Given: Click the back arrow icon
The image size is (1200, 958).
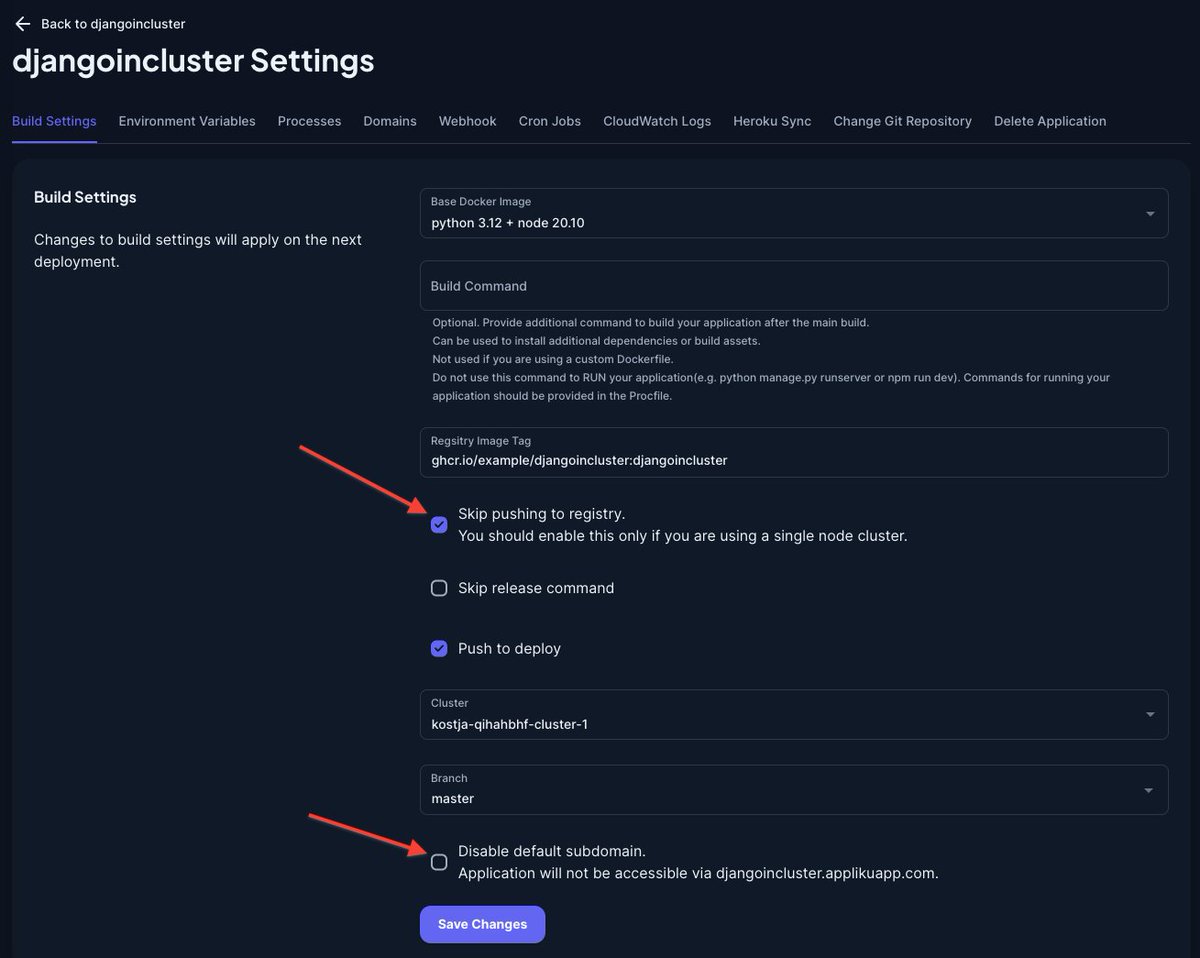Looking at the screenshot, I should (x=22, y=23).
